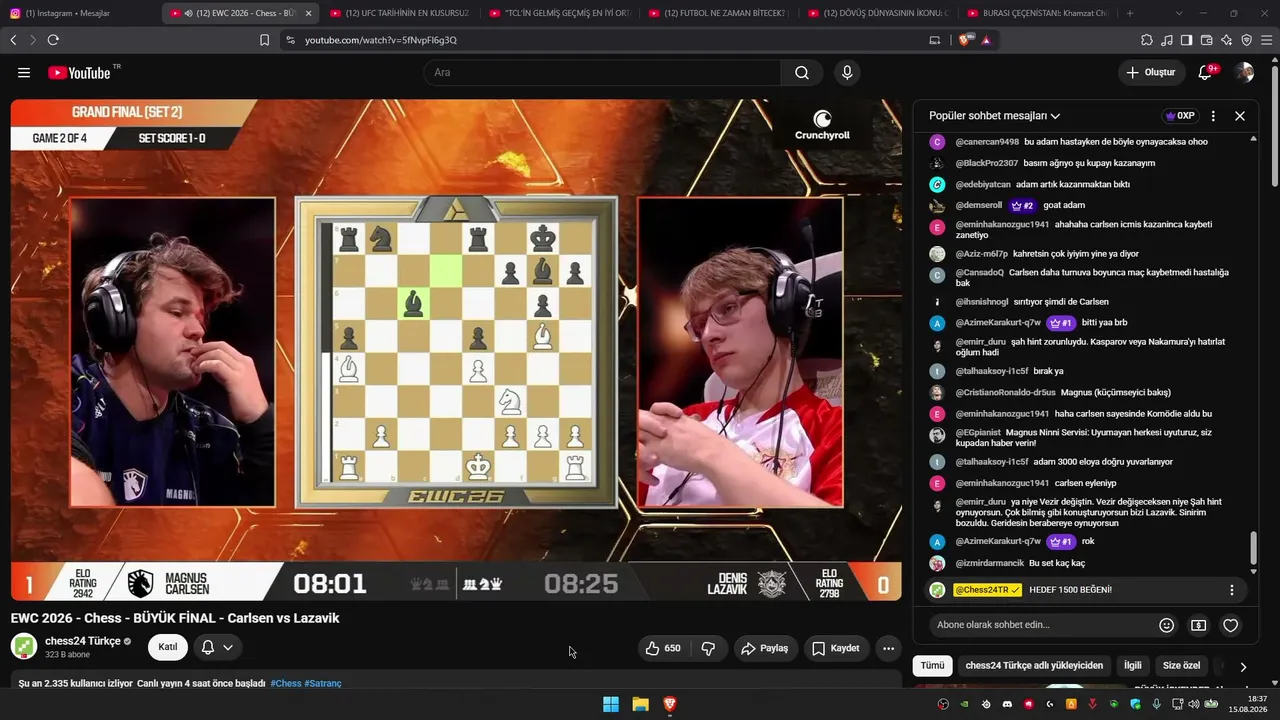Click the Super Chat purchase icon
Image resolution: width=1280 pixels, height=720 pixels.
(1198, 625)
